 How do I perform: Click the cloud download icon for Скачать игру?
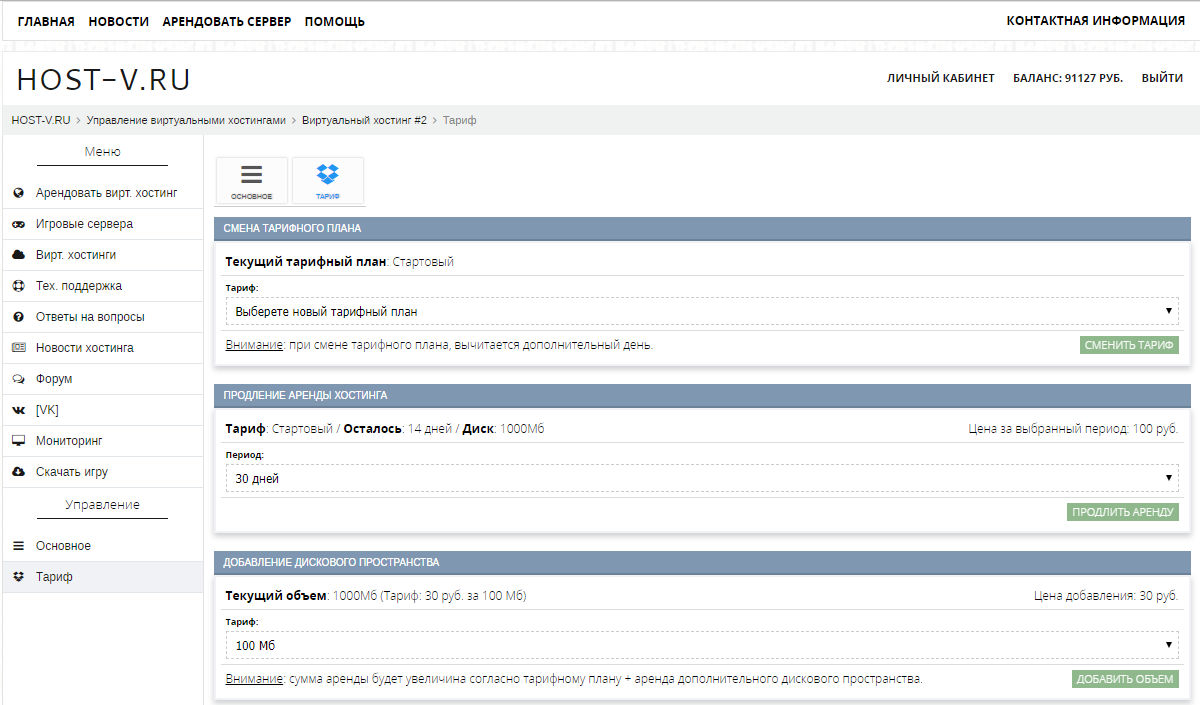point(18,472)
